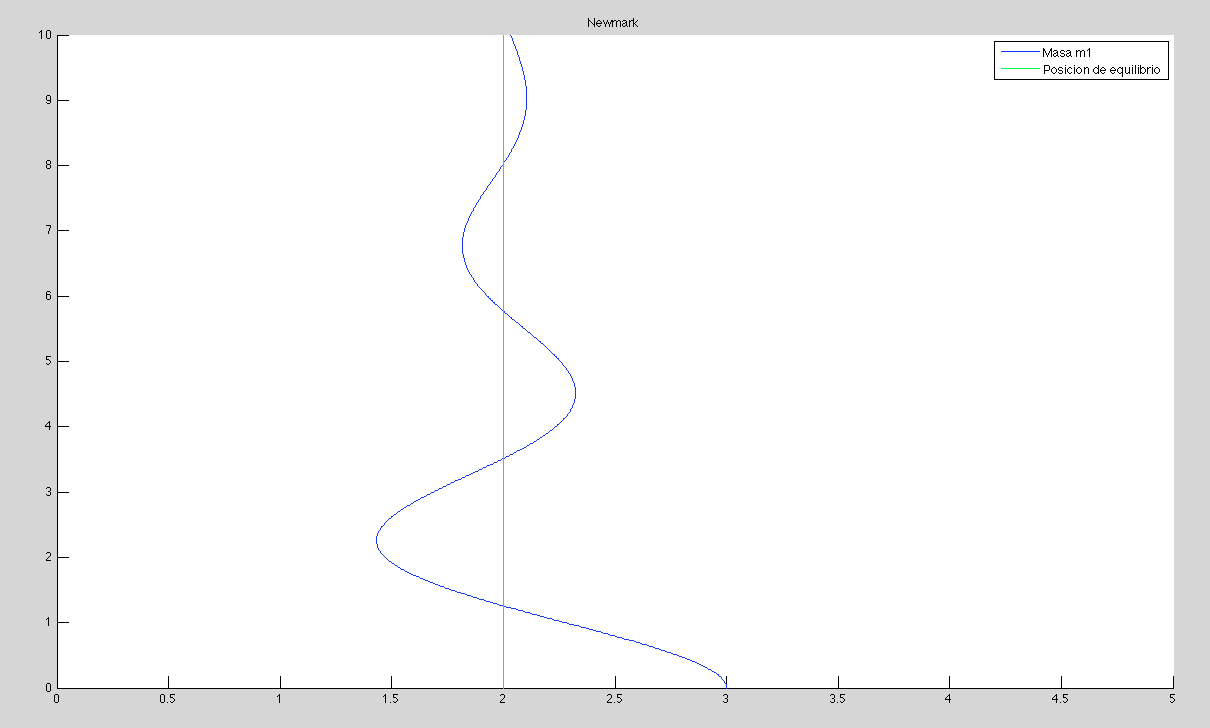
Task: Click the x-axis tick label "0.5"
Action: pyautogui.click(x=168, y=700)
